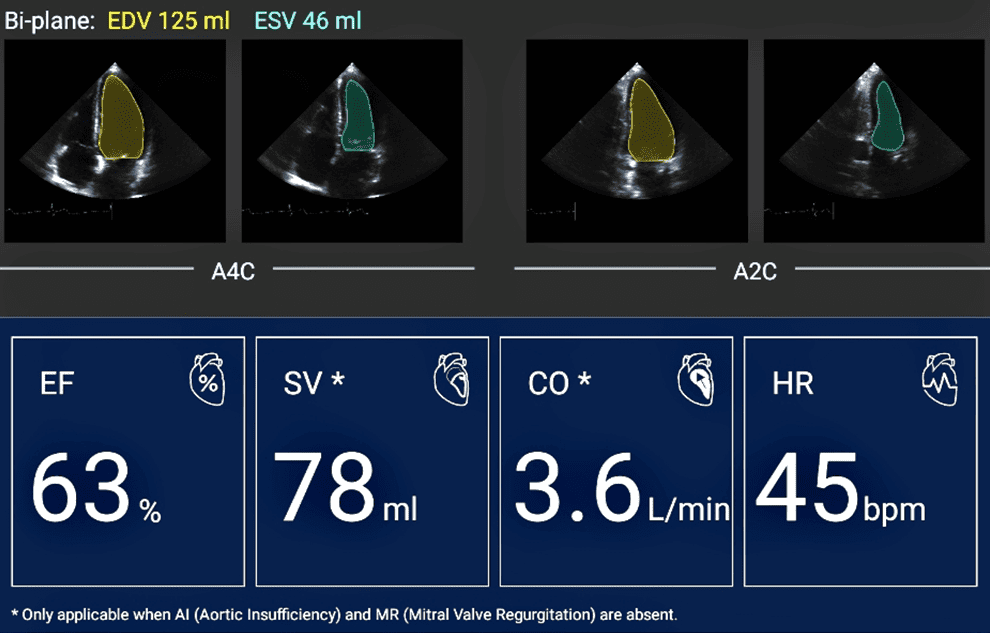990x633 pixels.
Task: Click the EDV 125 ml label
Action: pos(169,21)
